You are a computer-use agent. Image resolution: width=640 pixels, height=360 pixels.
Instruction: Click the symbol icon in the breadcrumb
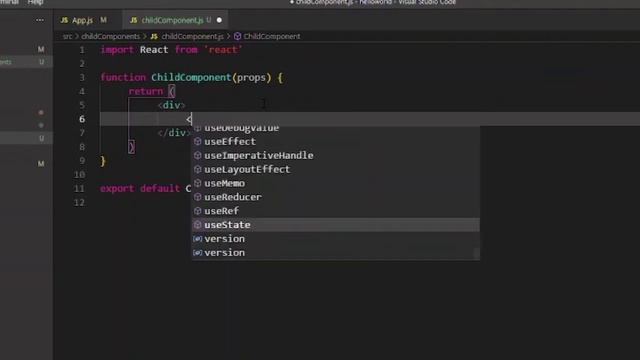tap(238, 36)
